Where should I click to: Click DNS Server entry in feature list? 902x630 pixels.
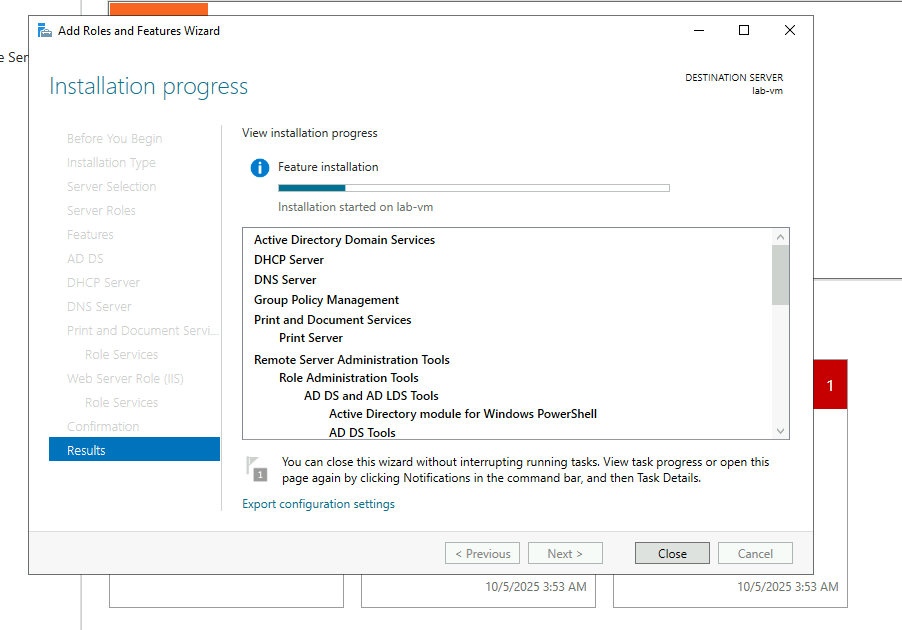[x=285, y=280]
